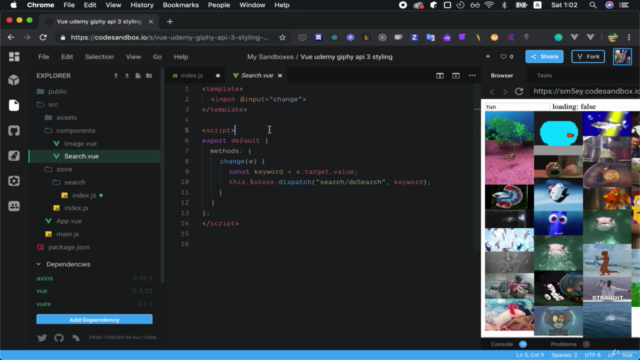
Task: Click Add Dependency button
Action: pyautogui.click(x=94, y=320)
